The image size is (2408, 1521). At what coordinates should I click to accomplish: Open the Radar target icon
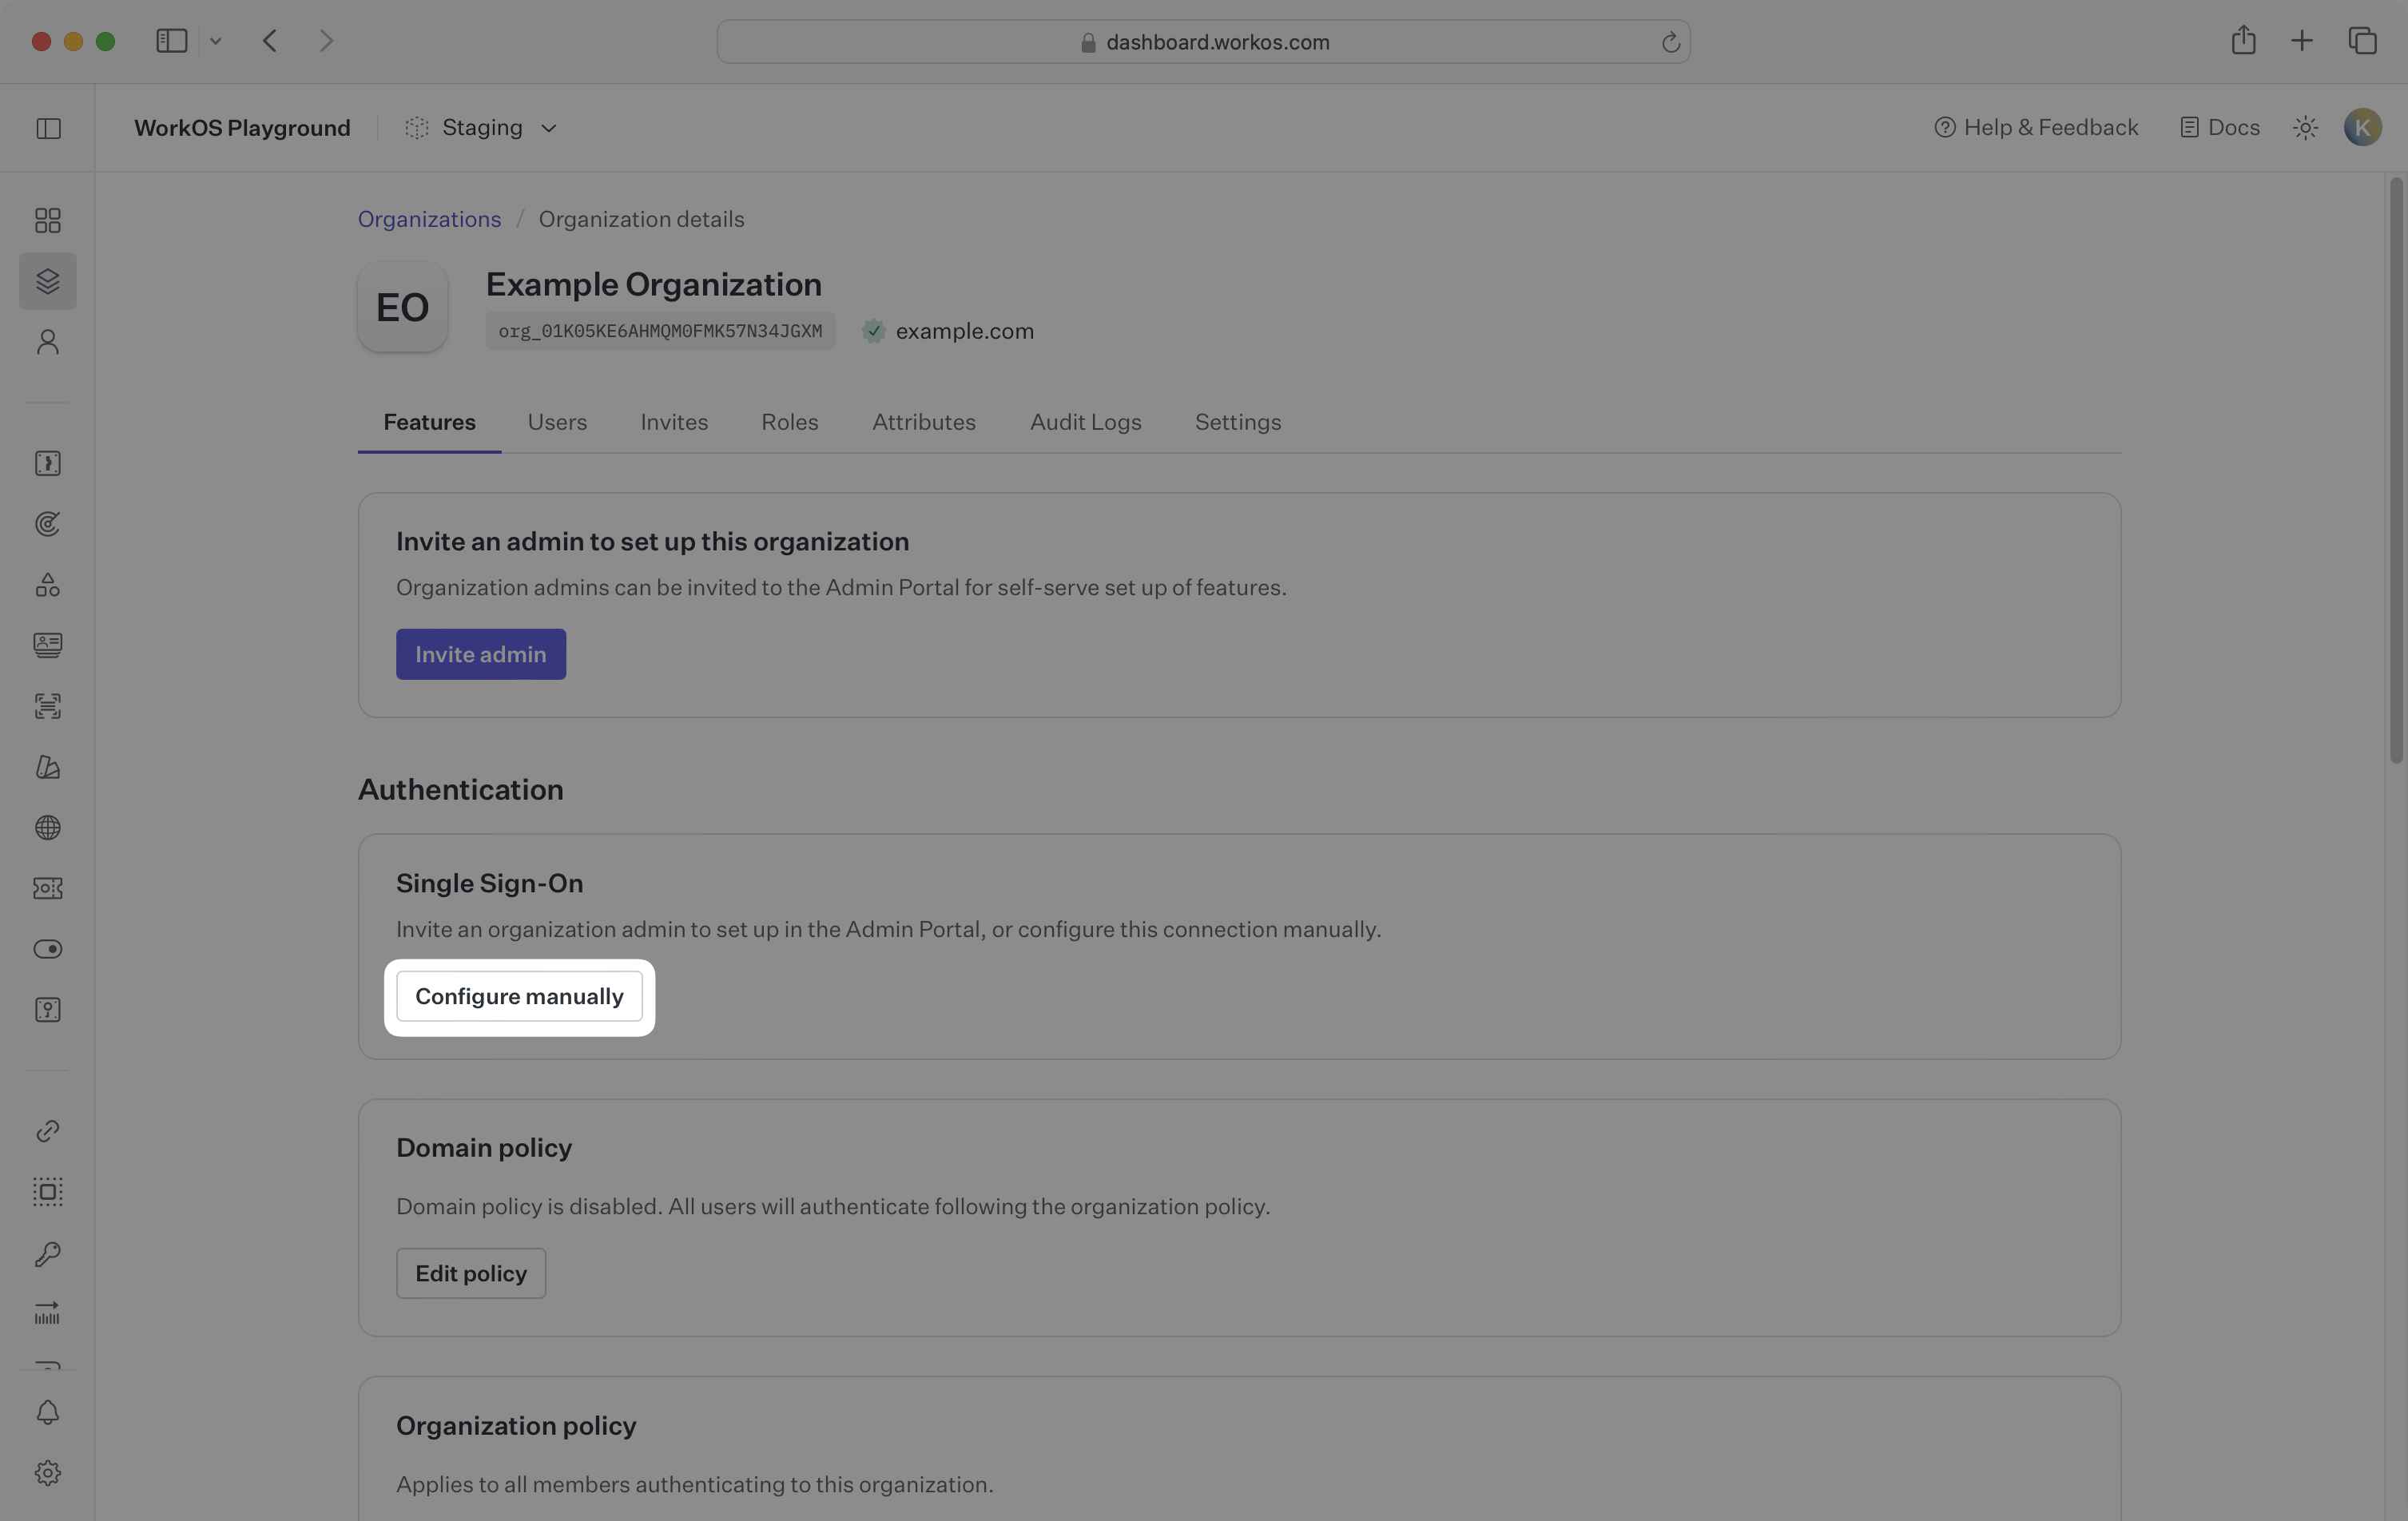[47, 523]
